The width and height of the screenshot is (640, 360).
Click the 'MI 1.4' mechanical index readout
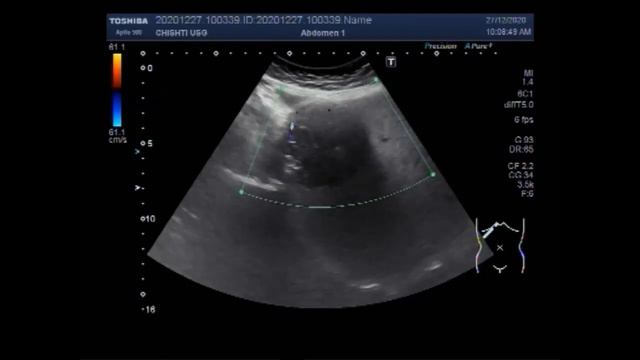[x=528, y=78]
